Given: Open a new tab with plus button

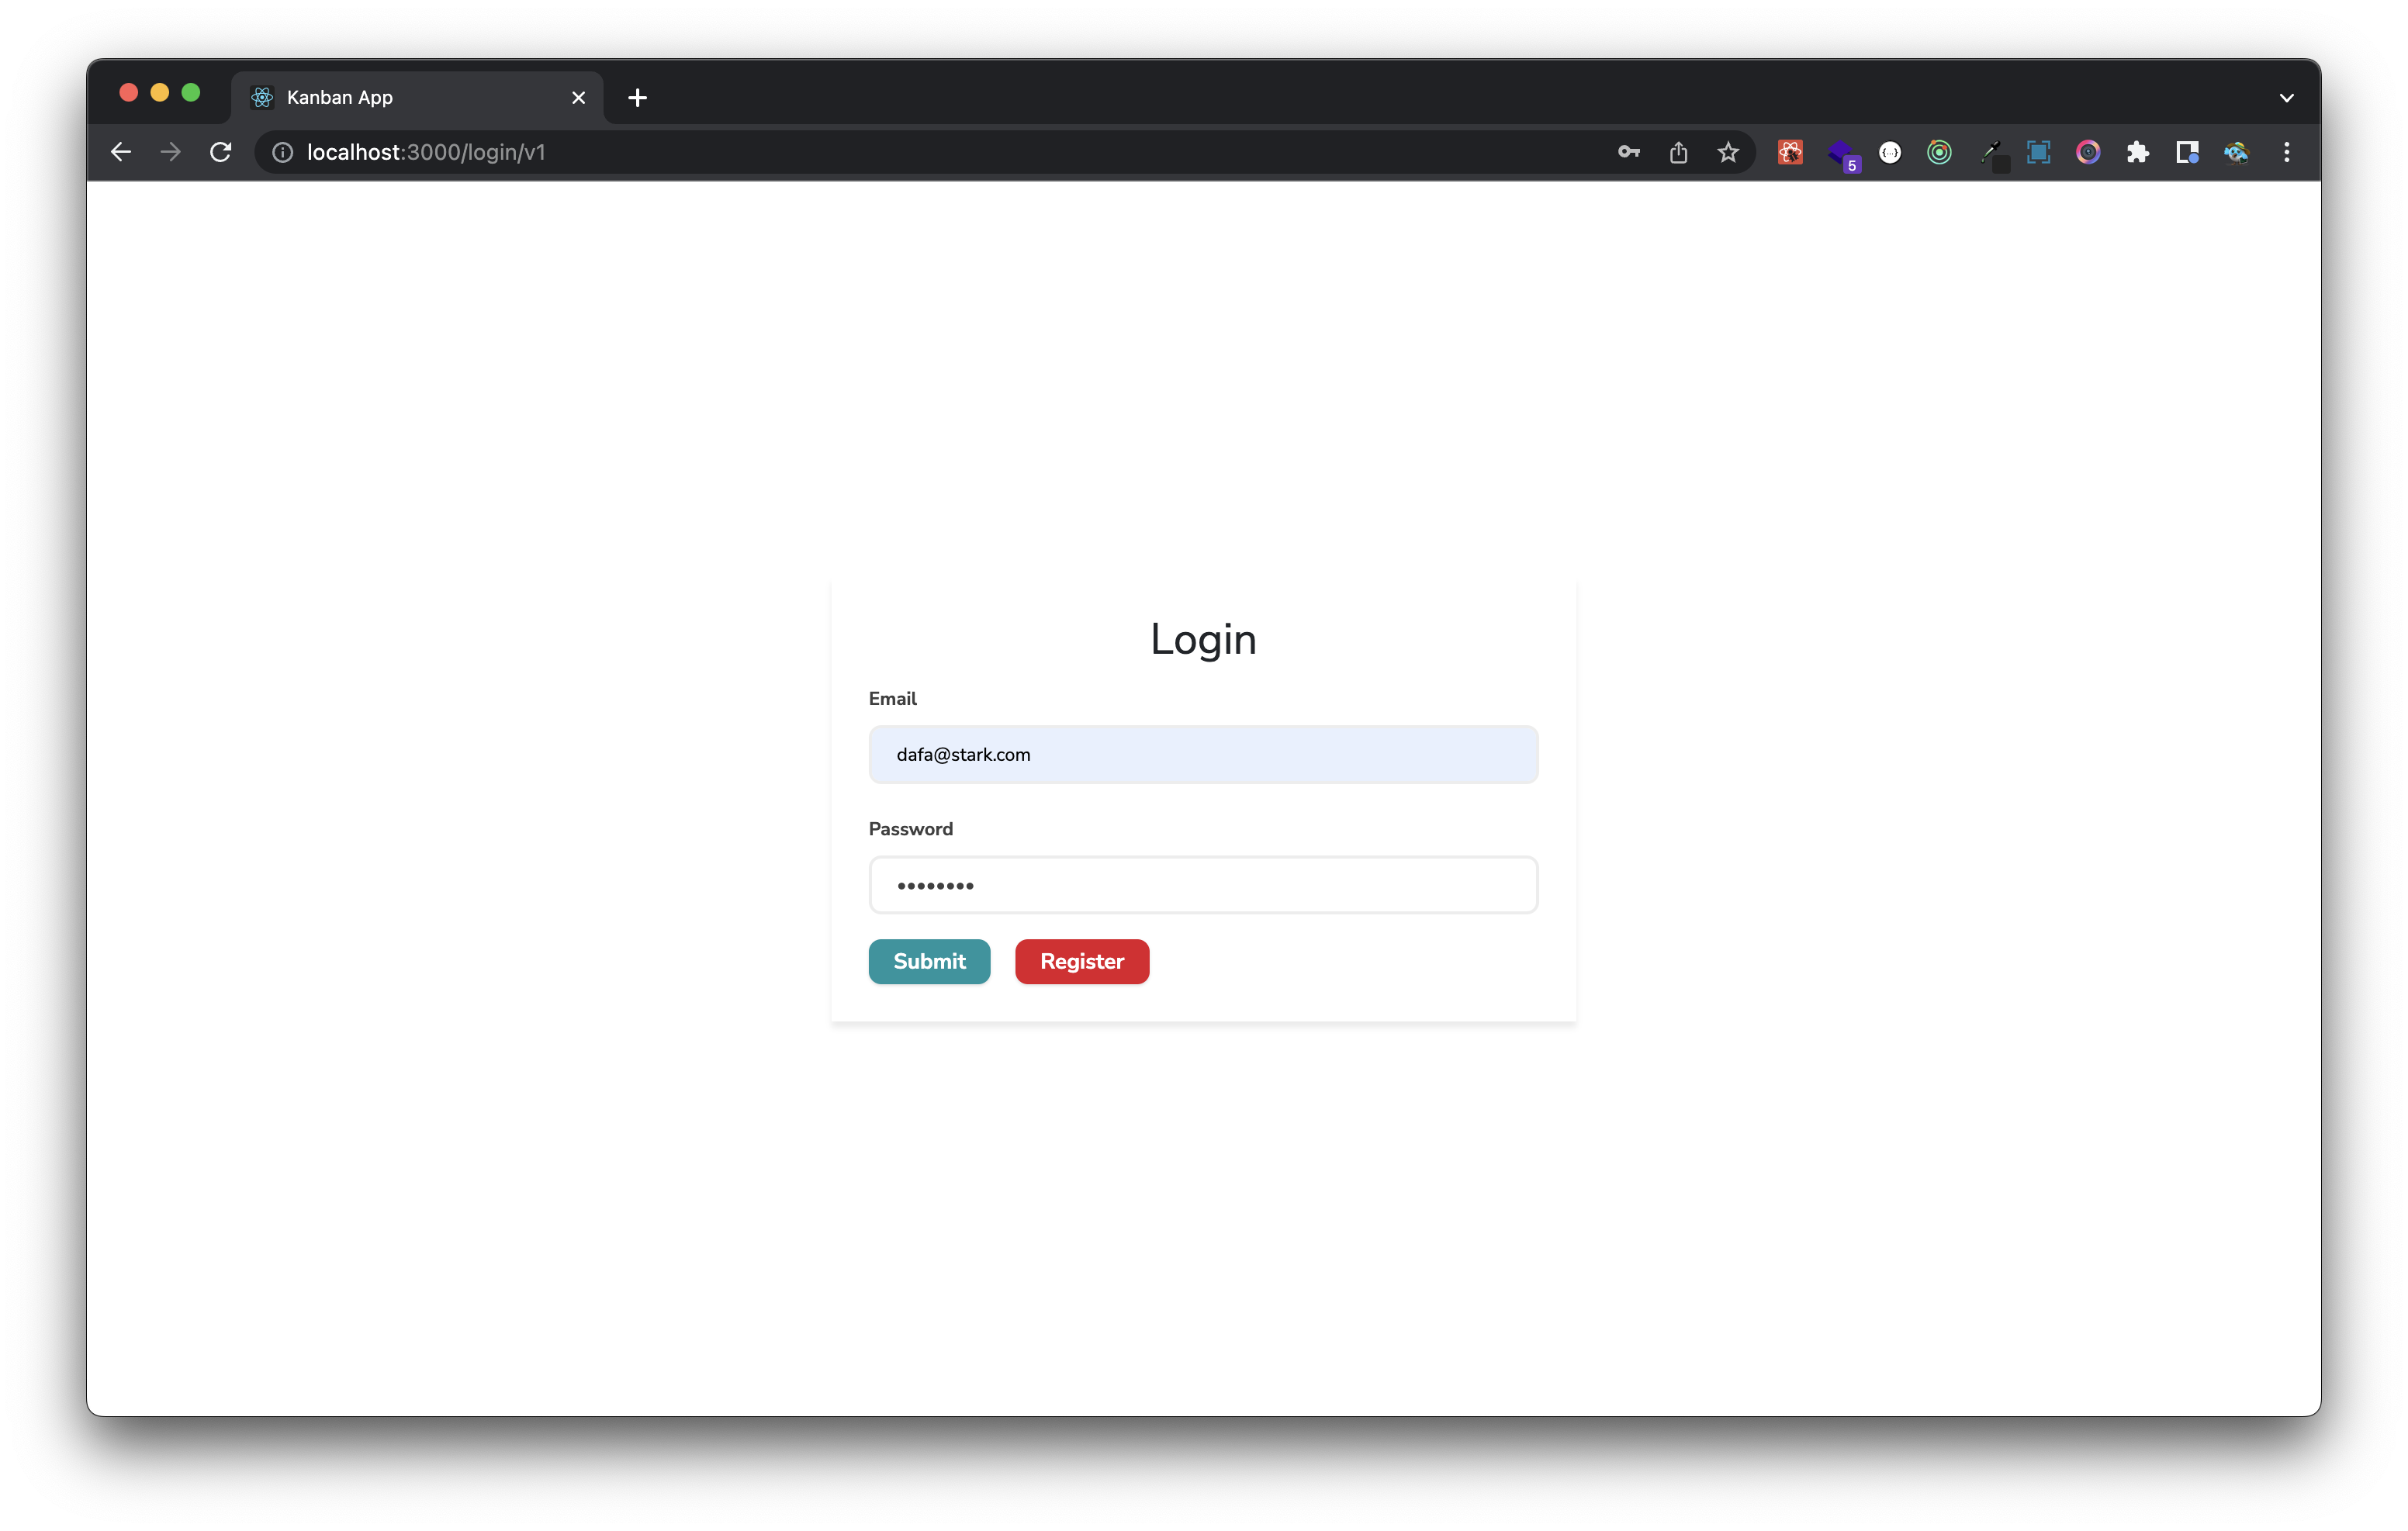Looking at the screenshot, I should [x=637, y=98].
